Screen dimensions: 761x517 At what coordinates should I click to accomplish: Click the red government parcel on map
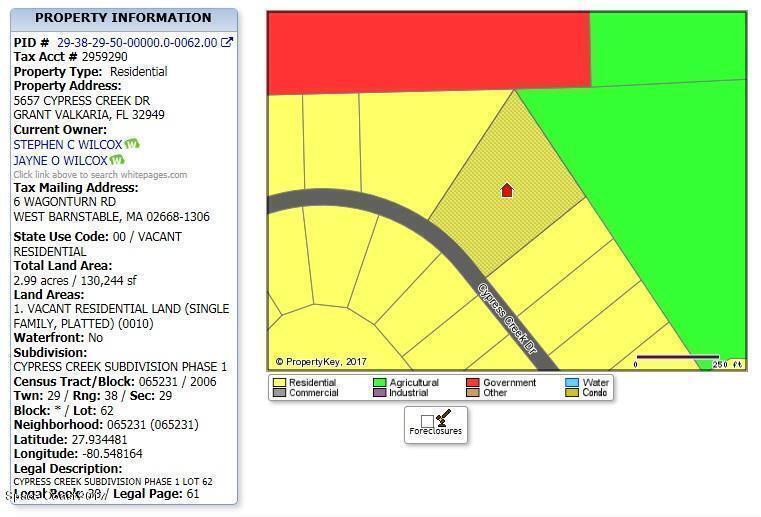point(428,52)
